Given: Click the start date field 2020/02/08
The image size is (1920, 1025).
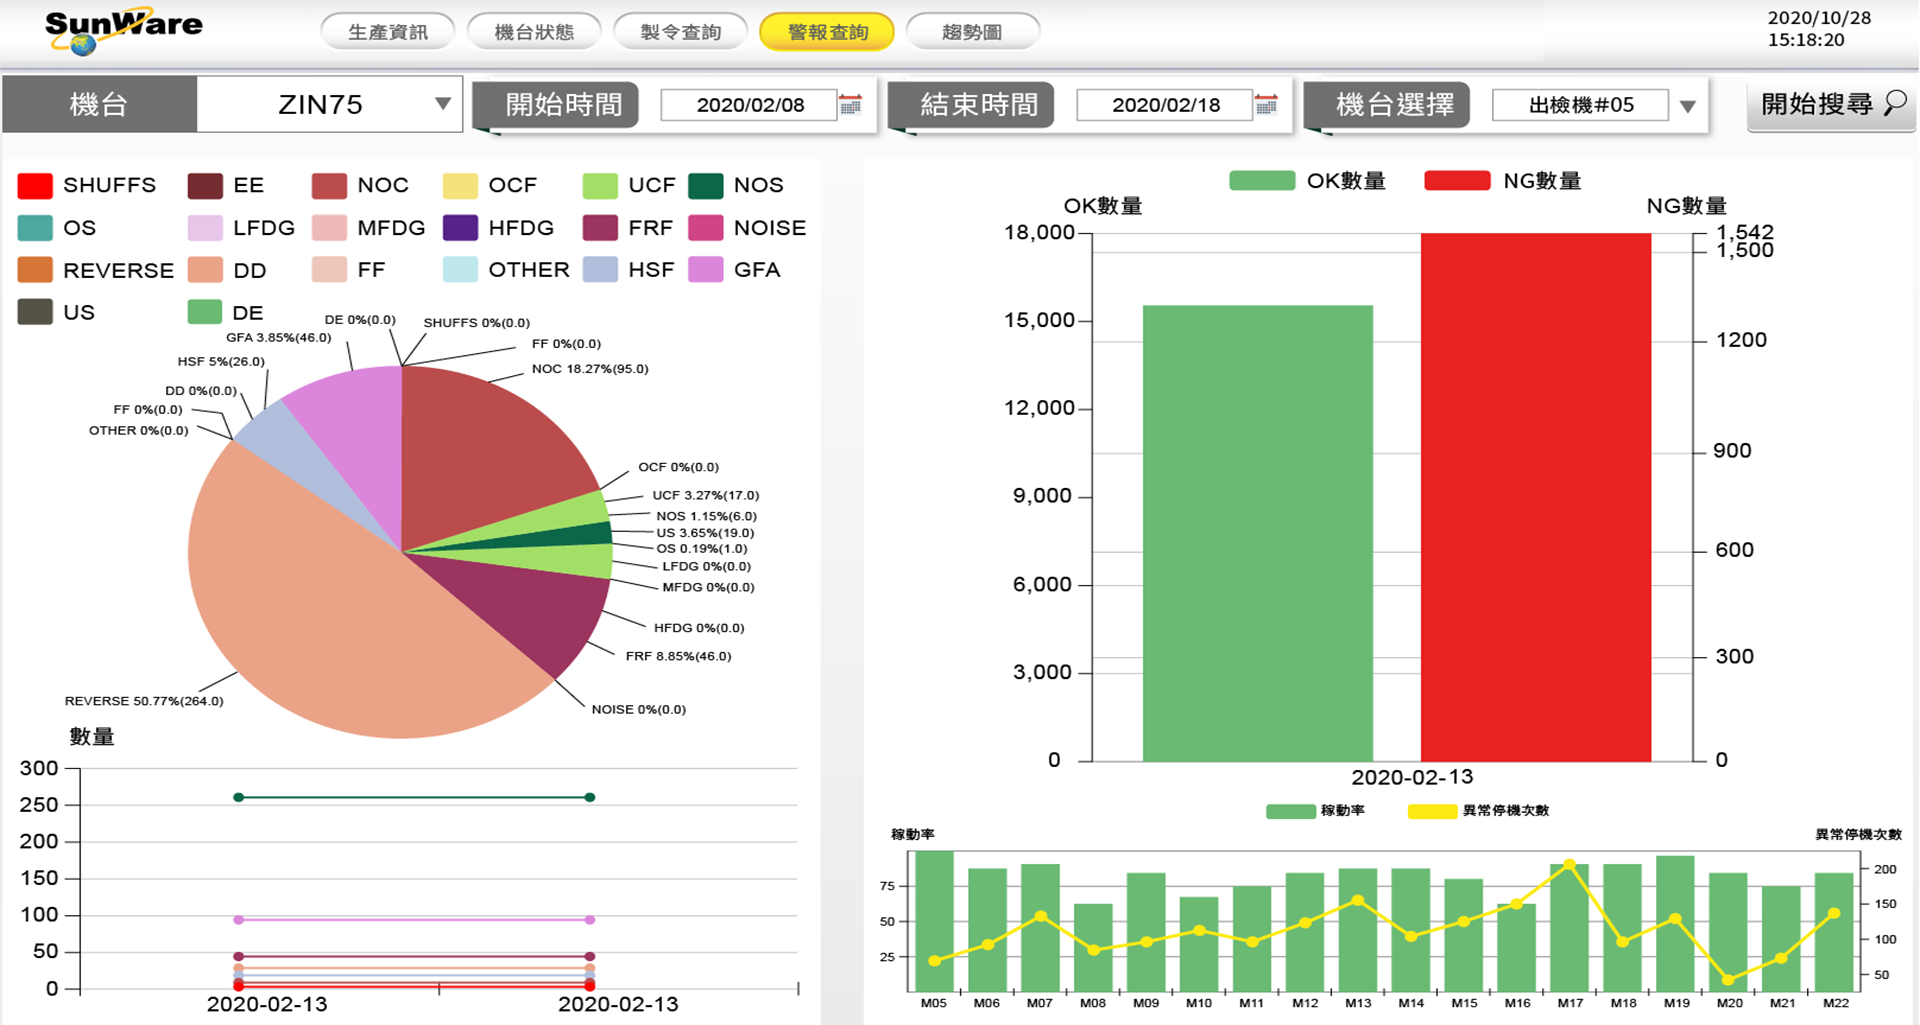Looking at the screenshot, I should pyautogui.click(x=749, y=105).
